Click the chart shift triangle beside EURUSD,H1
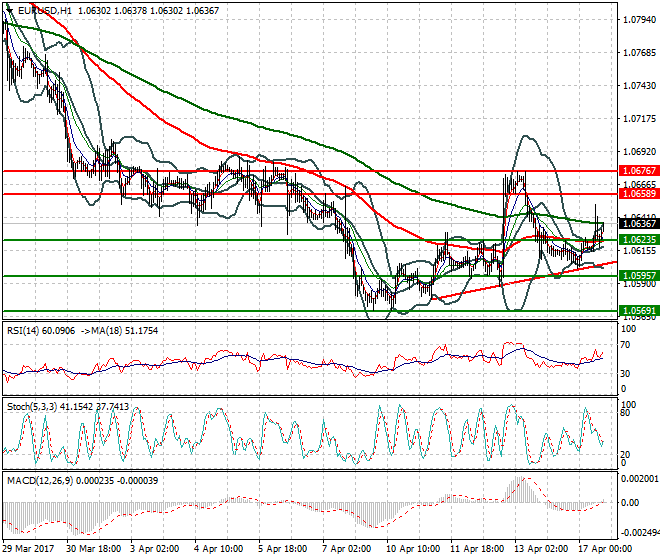Image resolution: width=660 pixels, height=560 pixels. (10, 11)
